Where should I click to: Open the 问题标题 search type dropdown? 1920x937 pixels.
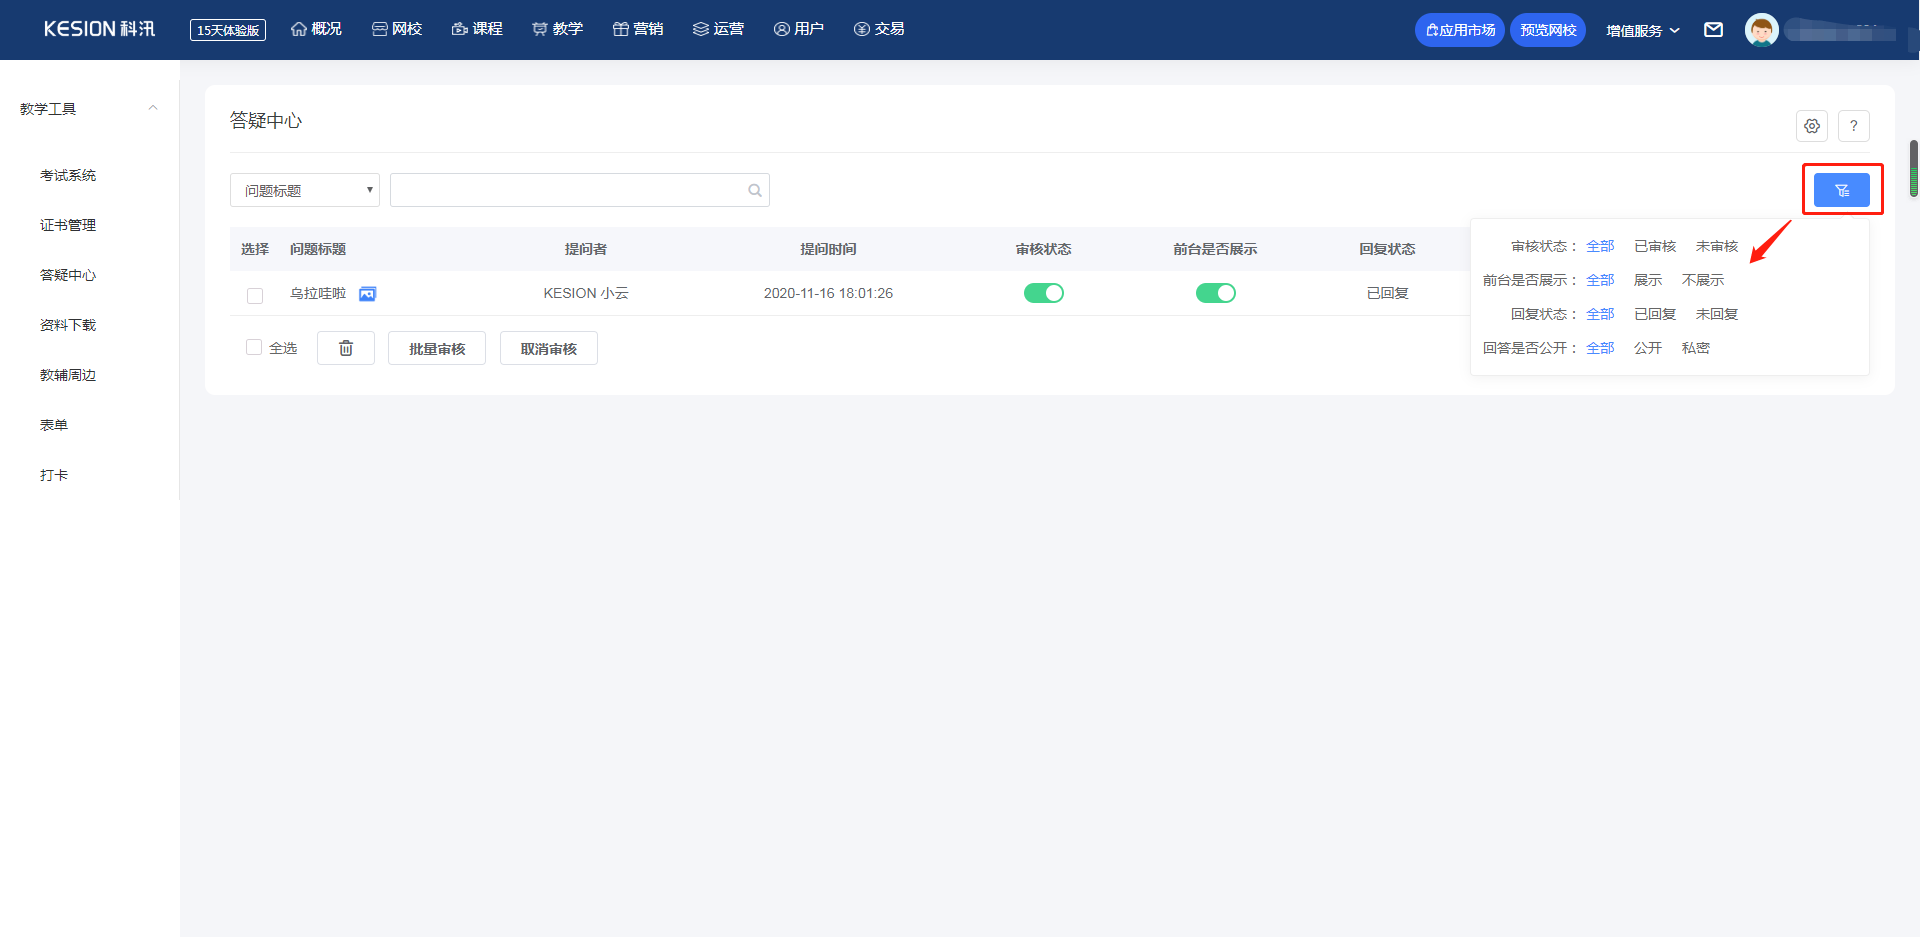click(305, 190)
